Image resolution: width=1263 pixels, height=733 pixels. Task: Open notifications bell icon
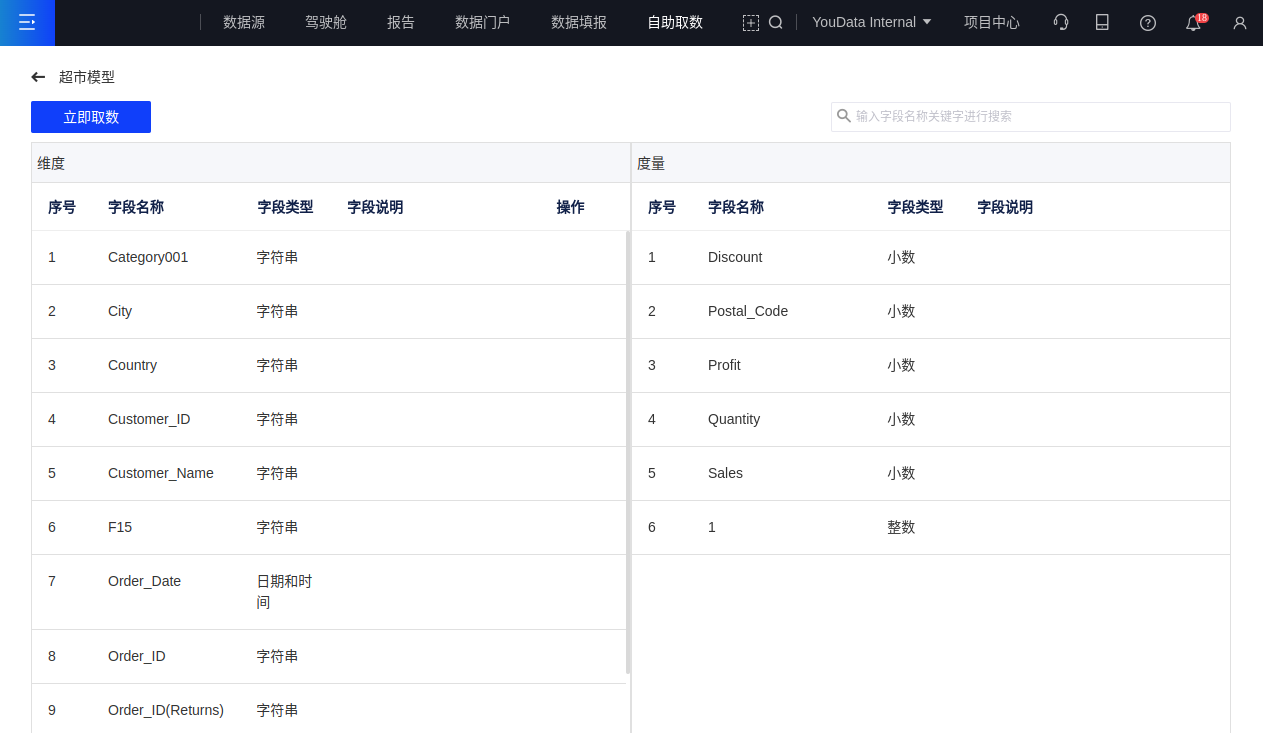coord(1193,23)
